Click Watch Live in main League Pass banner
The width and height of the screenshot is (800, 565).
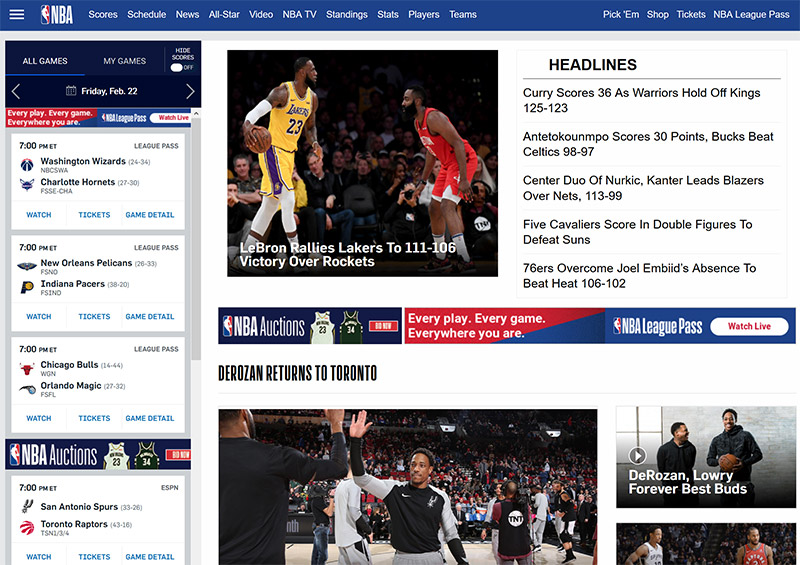748,326
